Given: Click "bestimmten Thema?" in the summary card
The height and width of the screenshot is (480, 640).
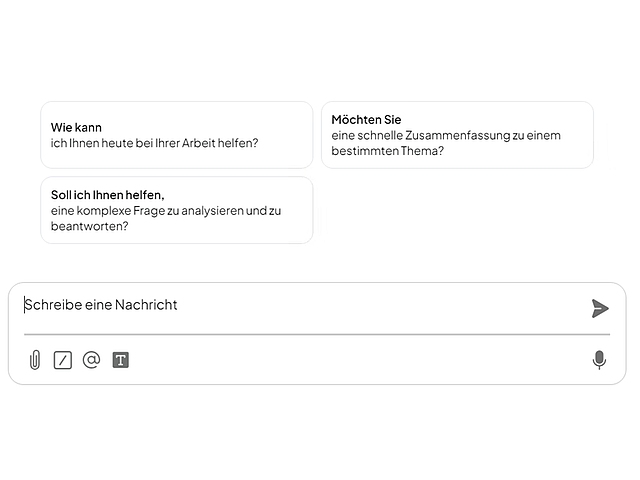Looking at the screenshot, I should (388, 151).
